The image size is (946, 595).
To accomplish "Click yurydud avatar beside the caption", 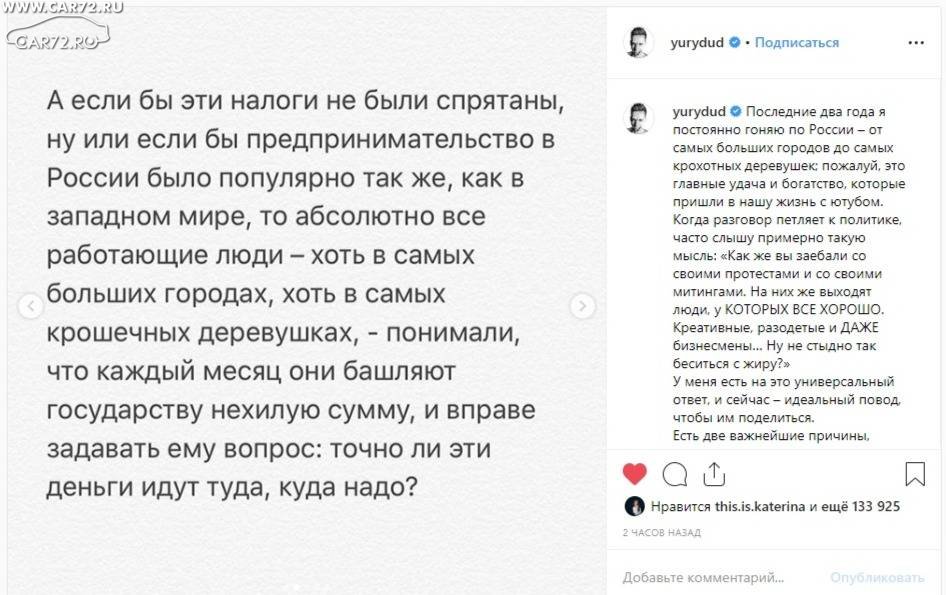I will 638,118.
